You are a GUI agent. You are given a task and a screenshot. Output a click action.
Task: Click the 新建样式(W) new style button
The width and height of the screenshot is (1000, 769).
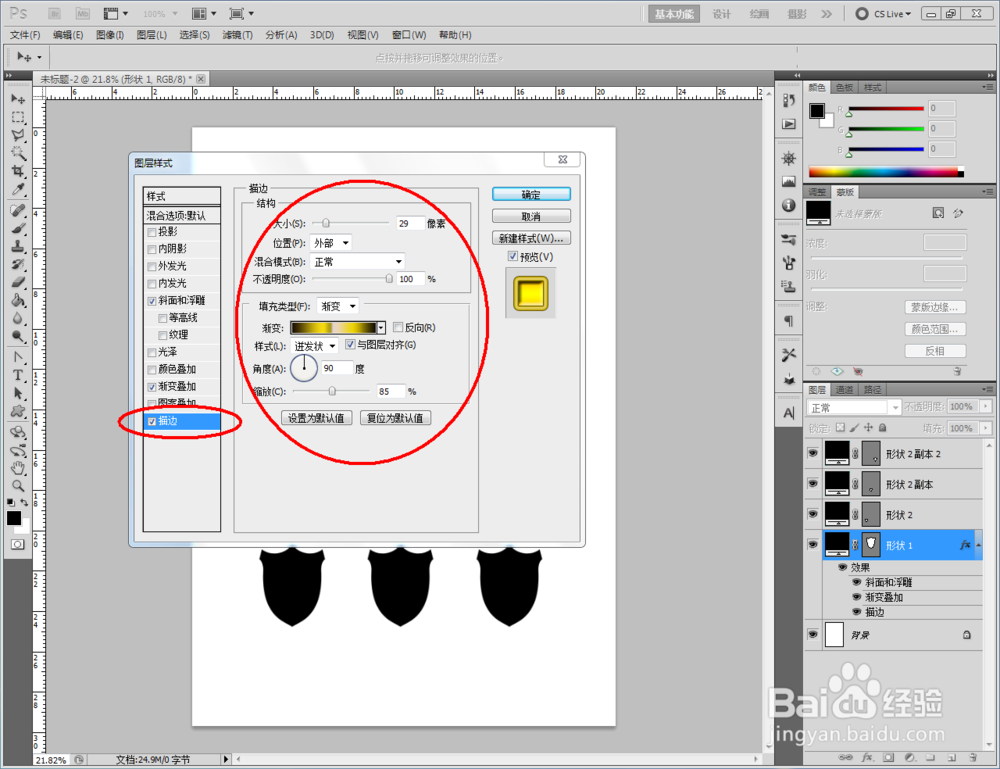[531, 238]
